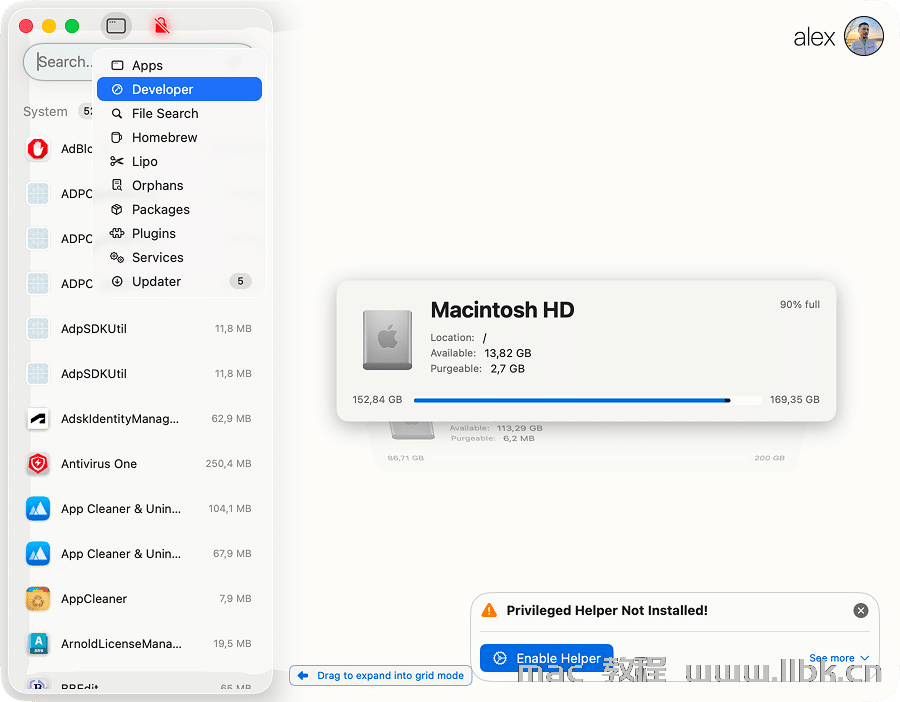Click the Macintosh HD drive icon
Viewport: 900px width, 702px height.
(387, 340)
